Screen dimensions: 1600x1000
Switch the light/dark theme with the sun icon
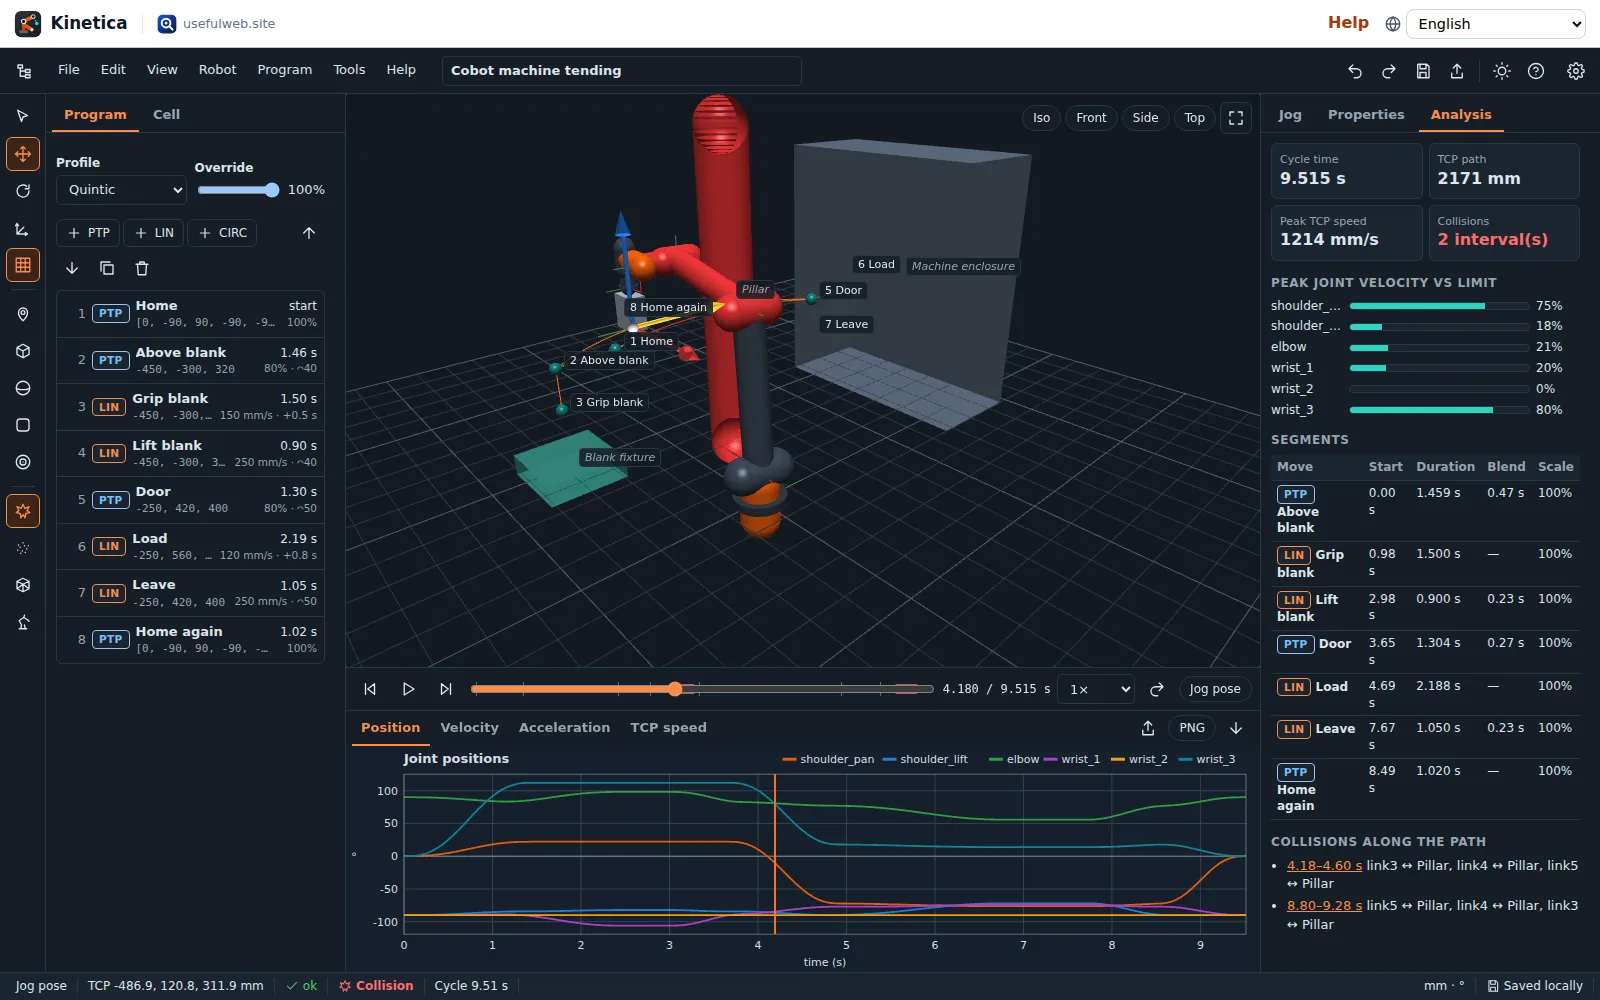point(1502,71)
